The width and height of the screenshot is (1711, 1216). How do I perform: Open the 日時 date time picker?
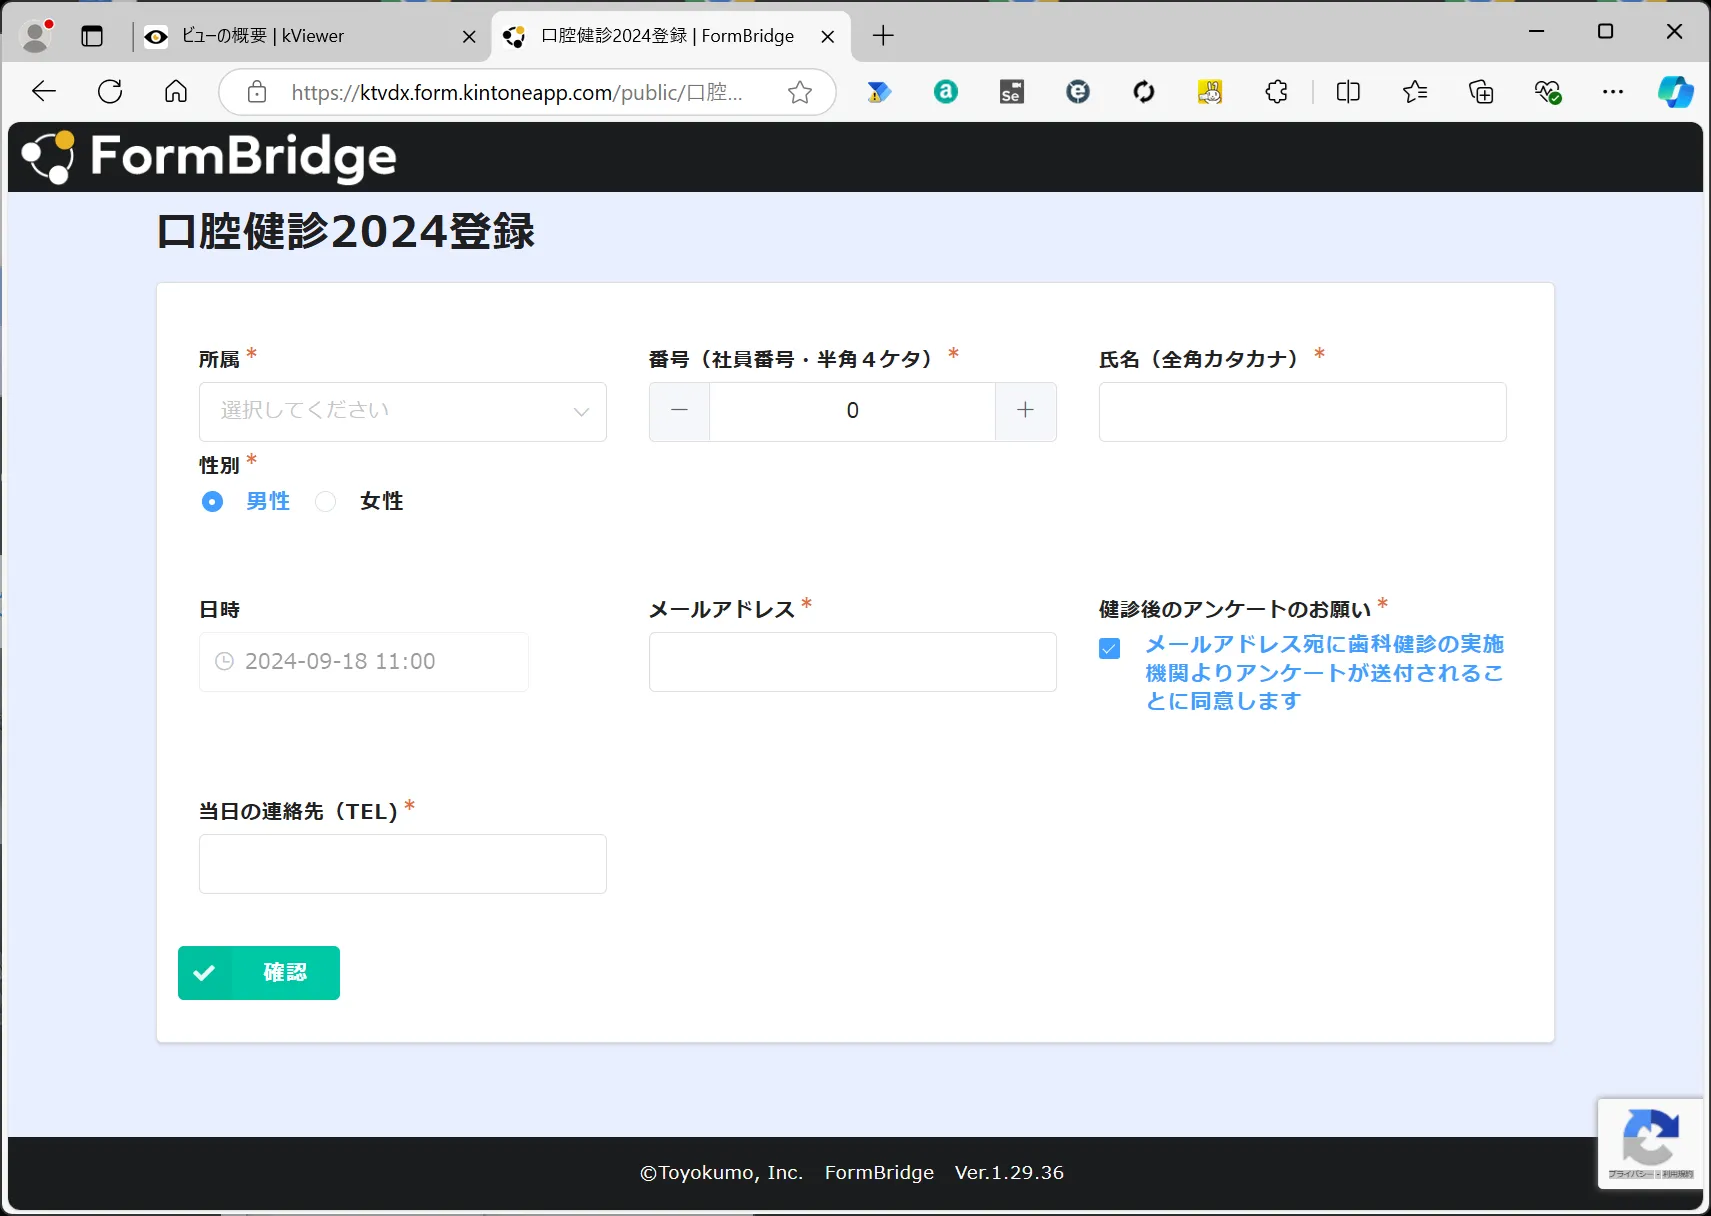pos(363,661)
